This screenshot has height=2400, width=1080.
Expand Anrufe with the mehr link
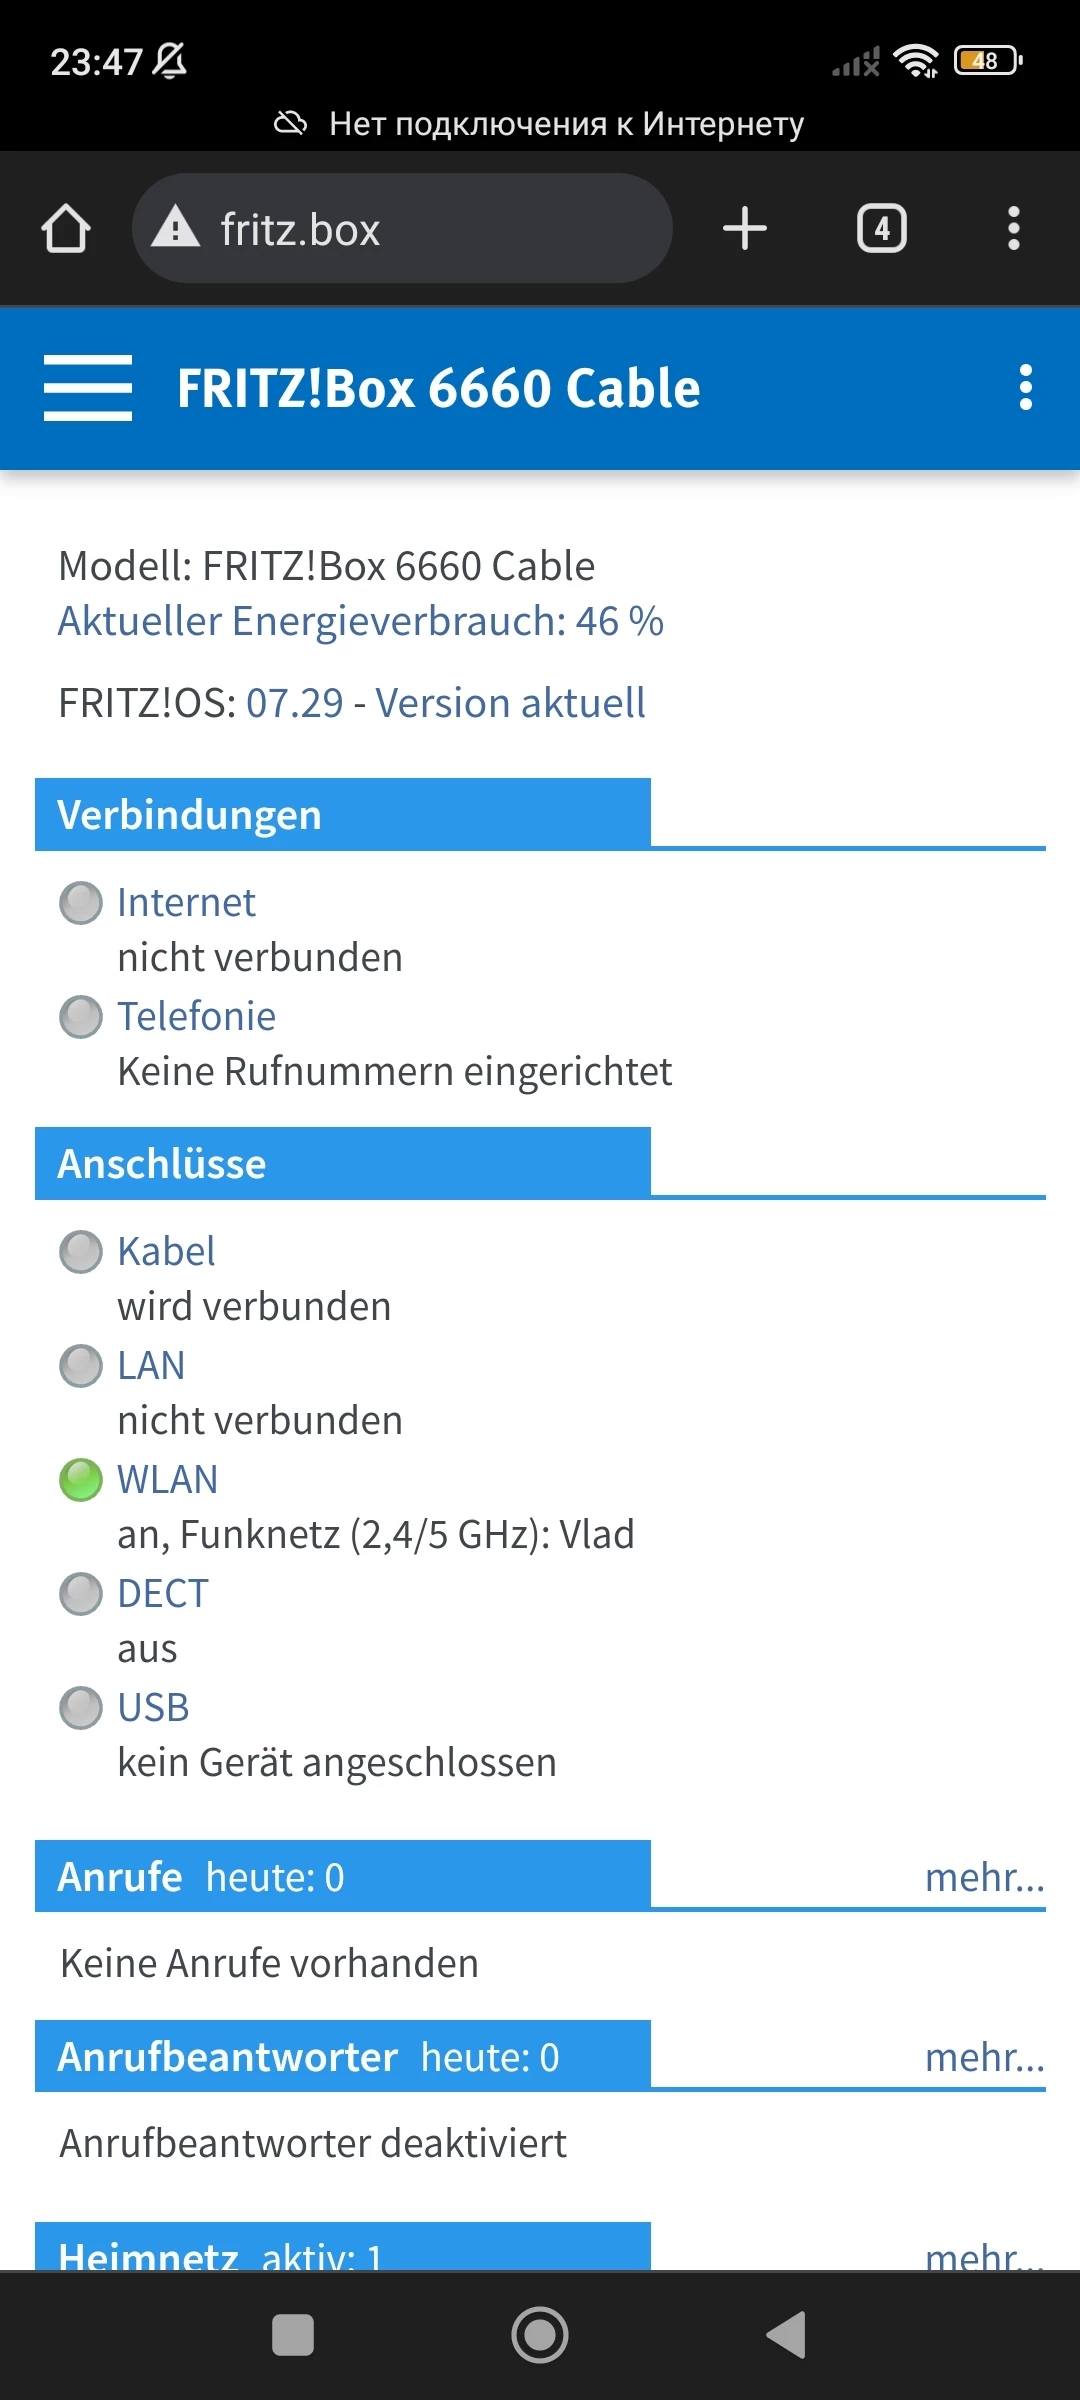pyautogui.click(x=984, y=1877)
